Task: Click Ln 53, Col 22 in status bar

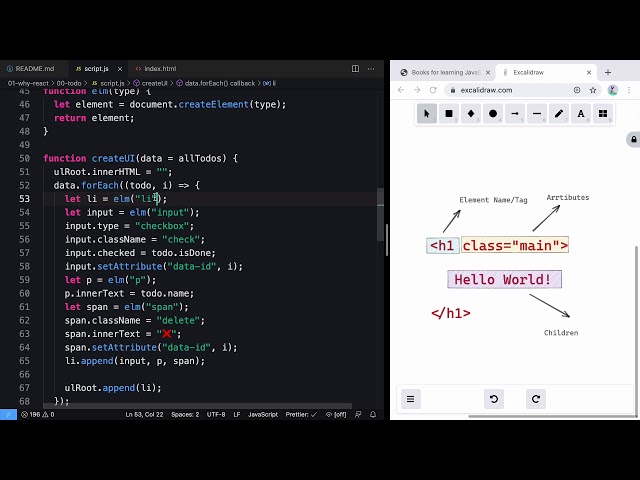Action: tap(144, 414)
